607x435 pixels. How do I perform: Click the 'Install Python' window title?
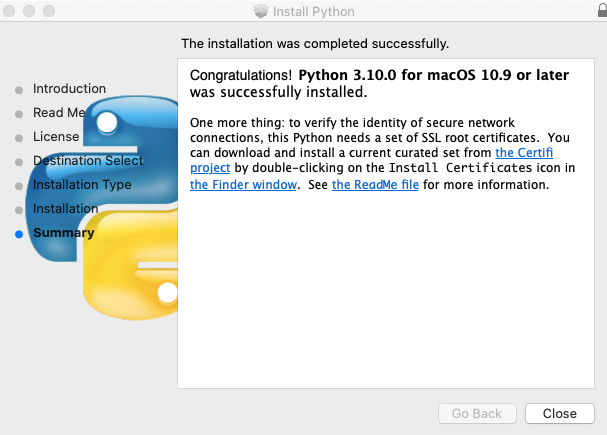[x=314, y=12]
